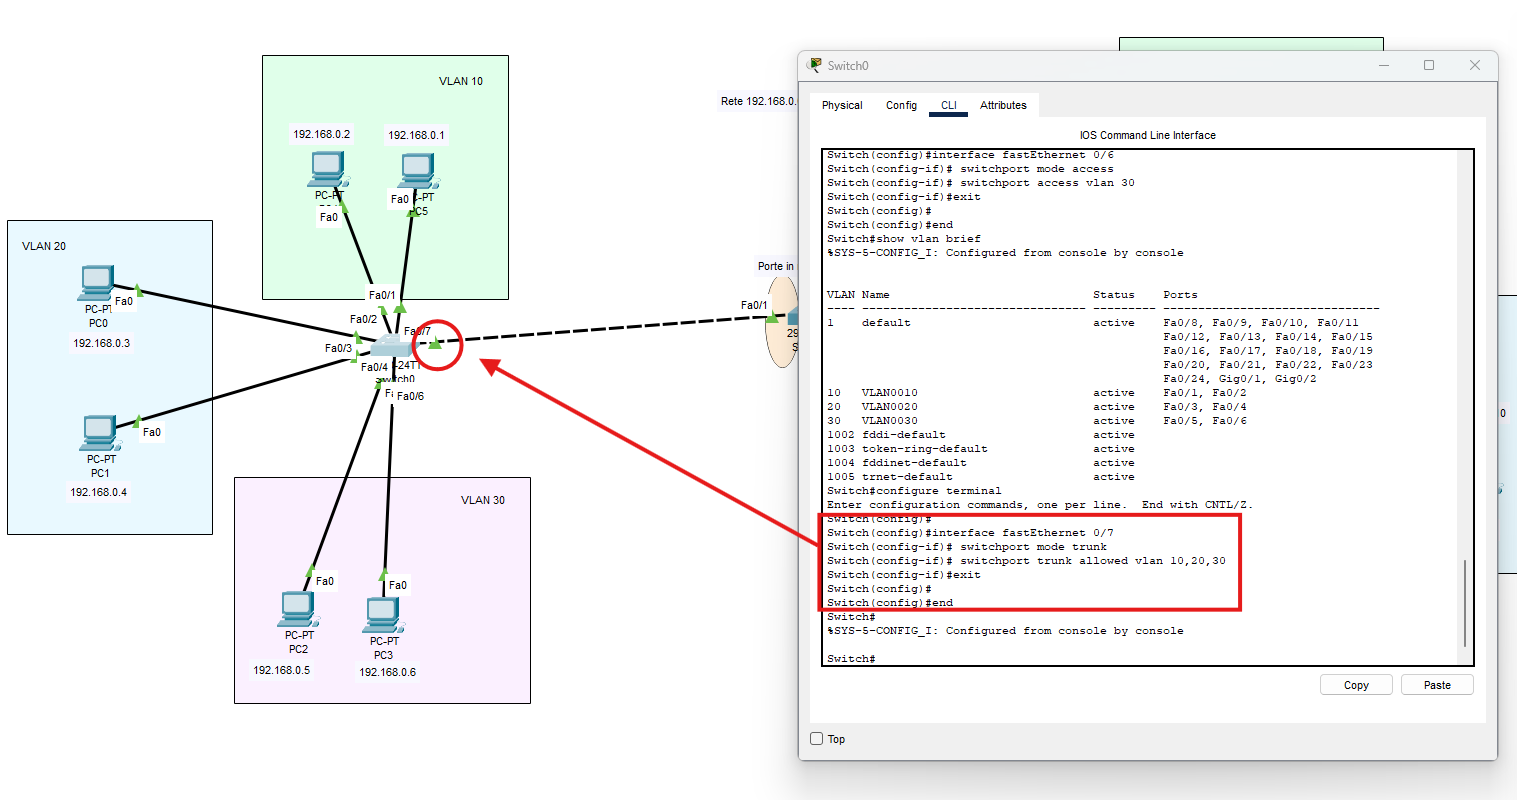The image size is (1517, 800).
Task: Click the Fa0/6 port label
Action: [410, 396]
